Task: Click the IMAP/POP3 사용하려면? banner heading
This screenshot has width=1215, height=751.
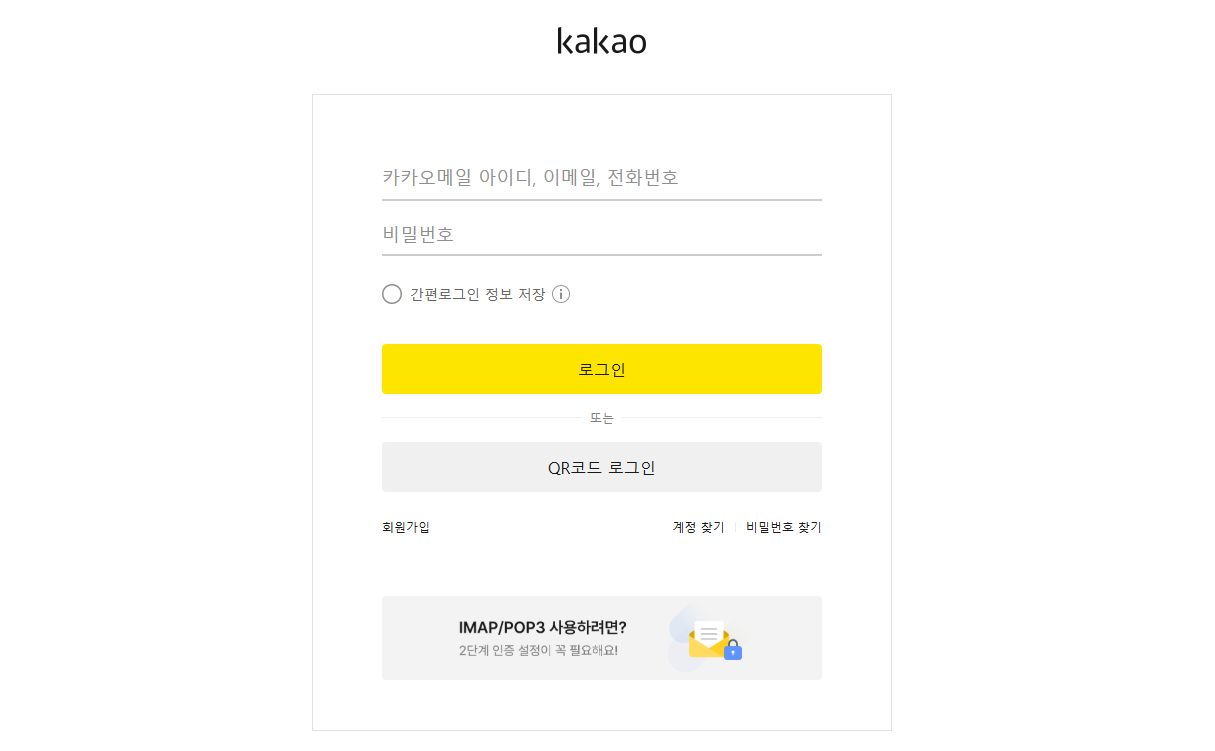Action: (x=543, y=628)
